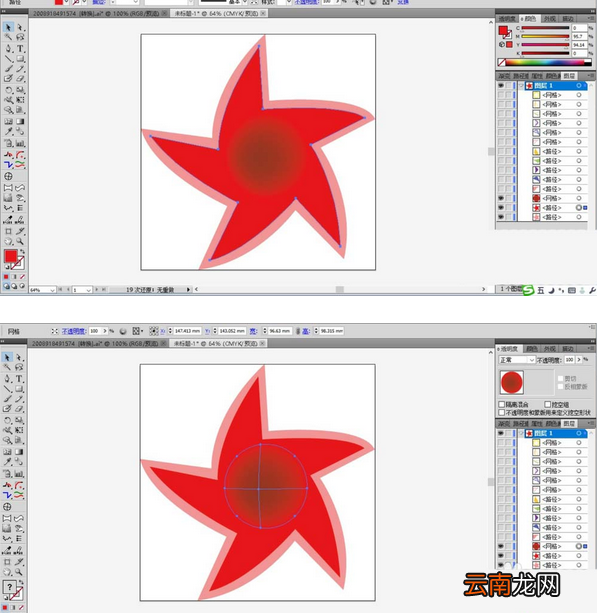The width and height of the screenshot is (597, 613).
Task: Expand opacity slider arrow in lower control bar
Action: 105,331
